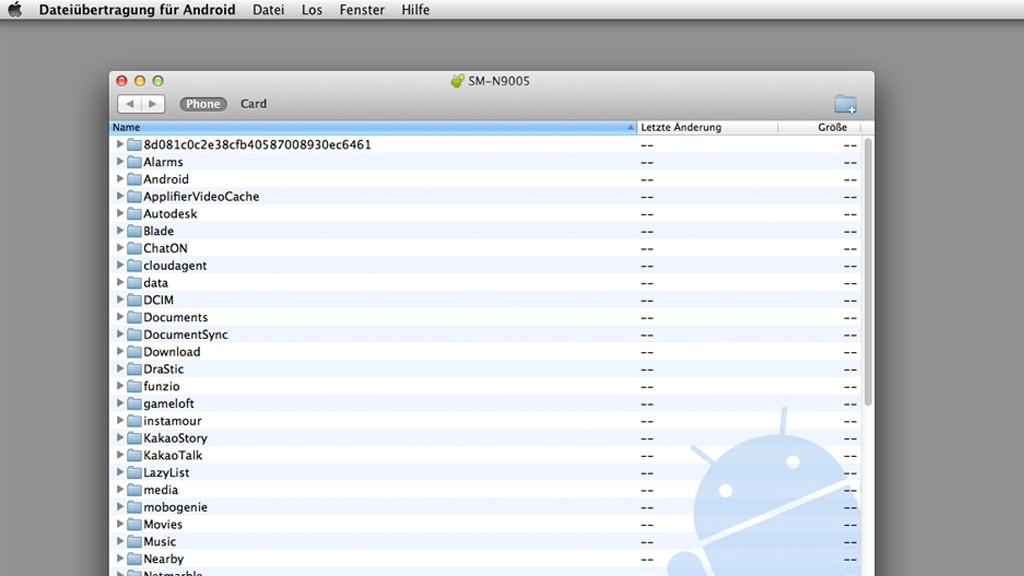Viewport: 1024px width, 576px height.
Task: Expand the Autodesk folder
Action: (x=120, y=214)
